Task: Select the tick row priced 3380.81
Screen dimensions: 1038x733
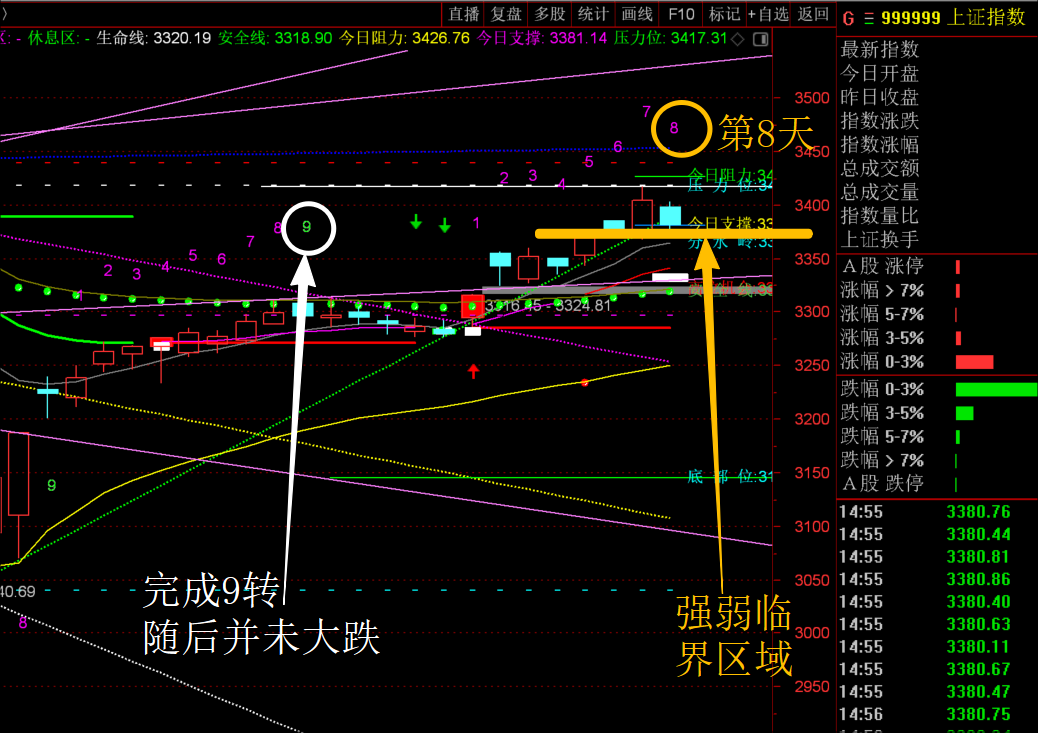Action: (937, 557)
